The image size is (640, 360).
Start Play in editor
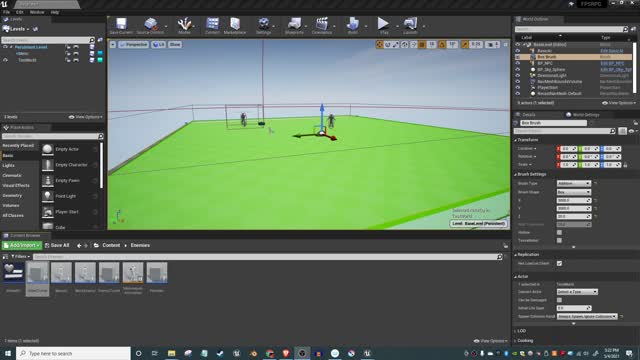(x=383, y=23)
